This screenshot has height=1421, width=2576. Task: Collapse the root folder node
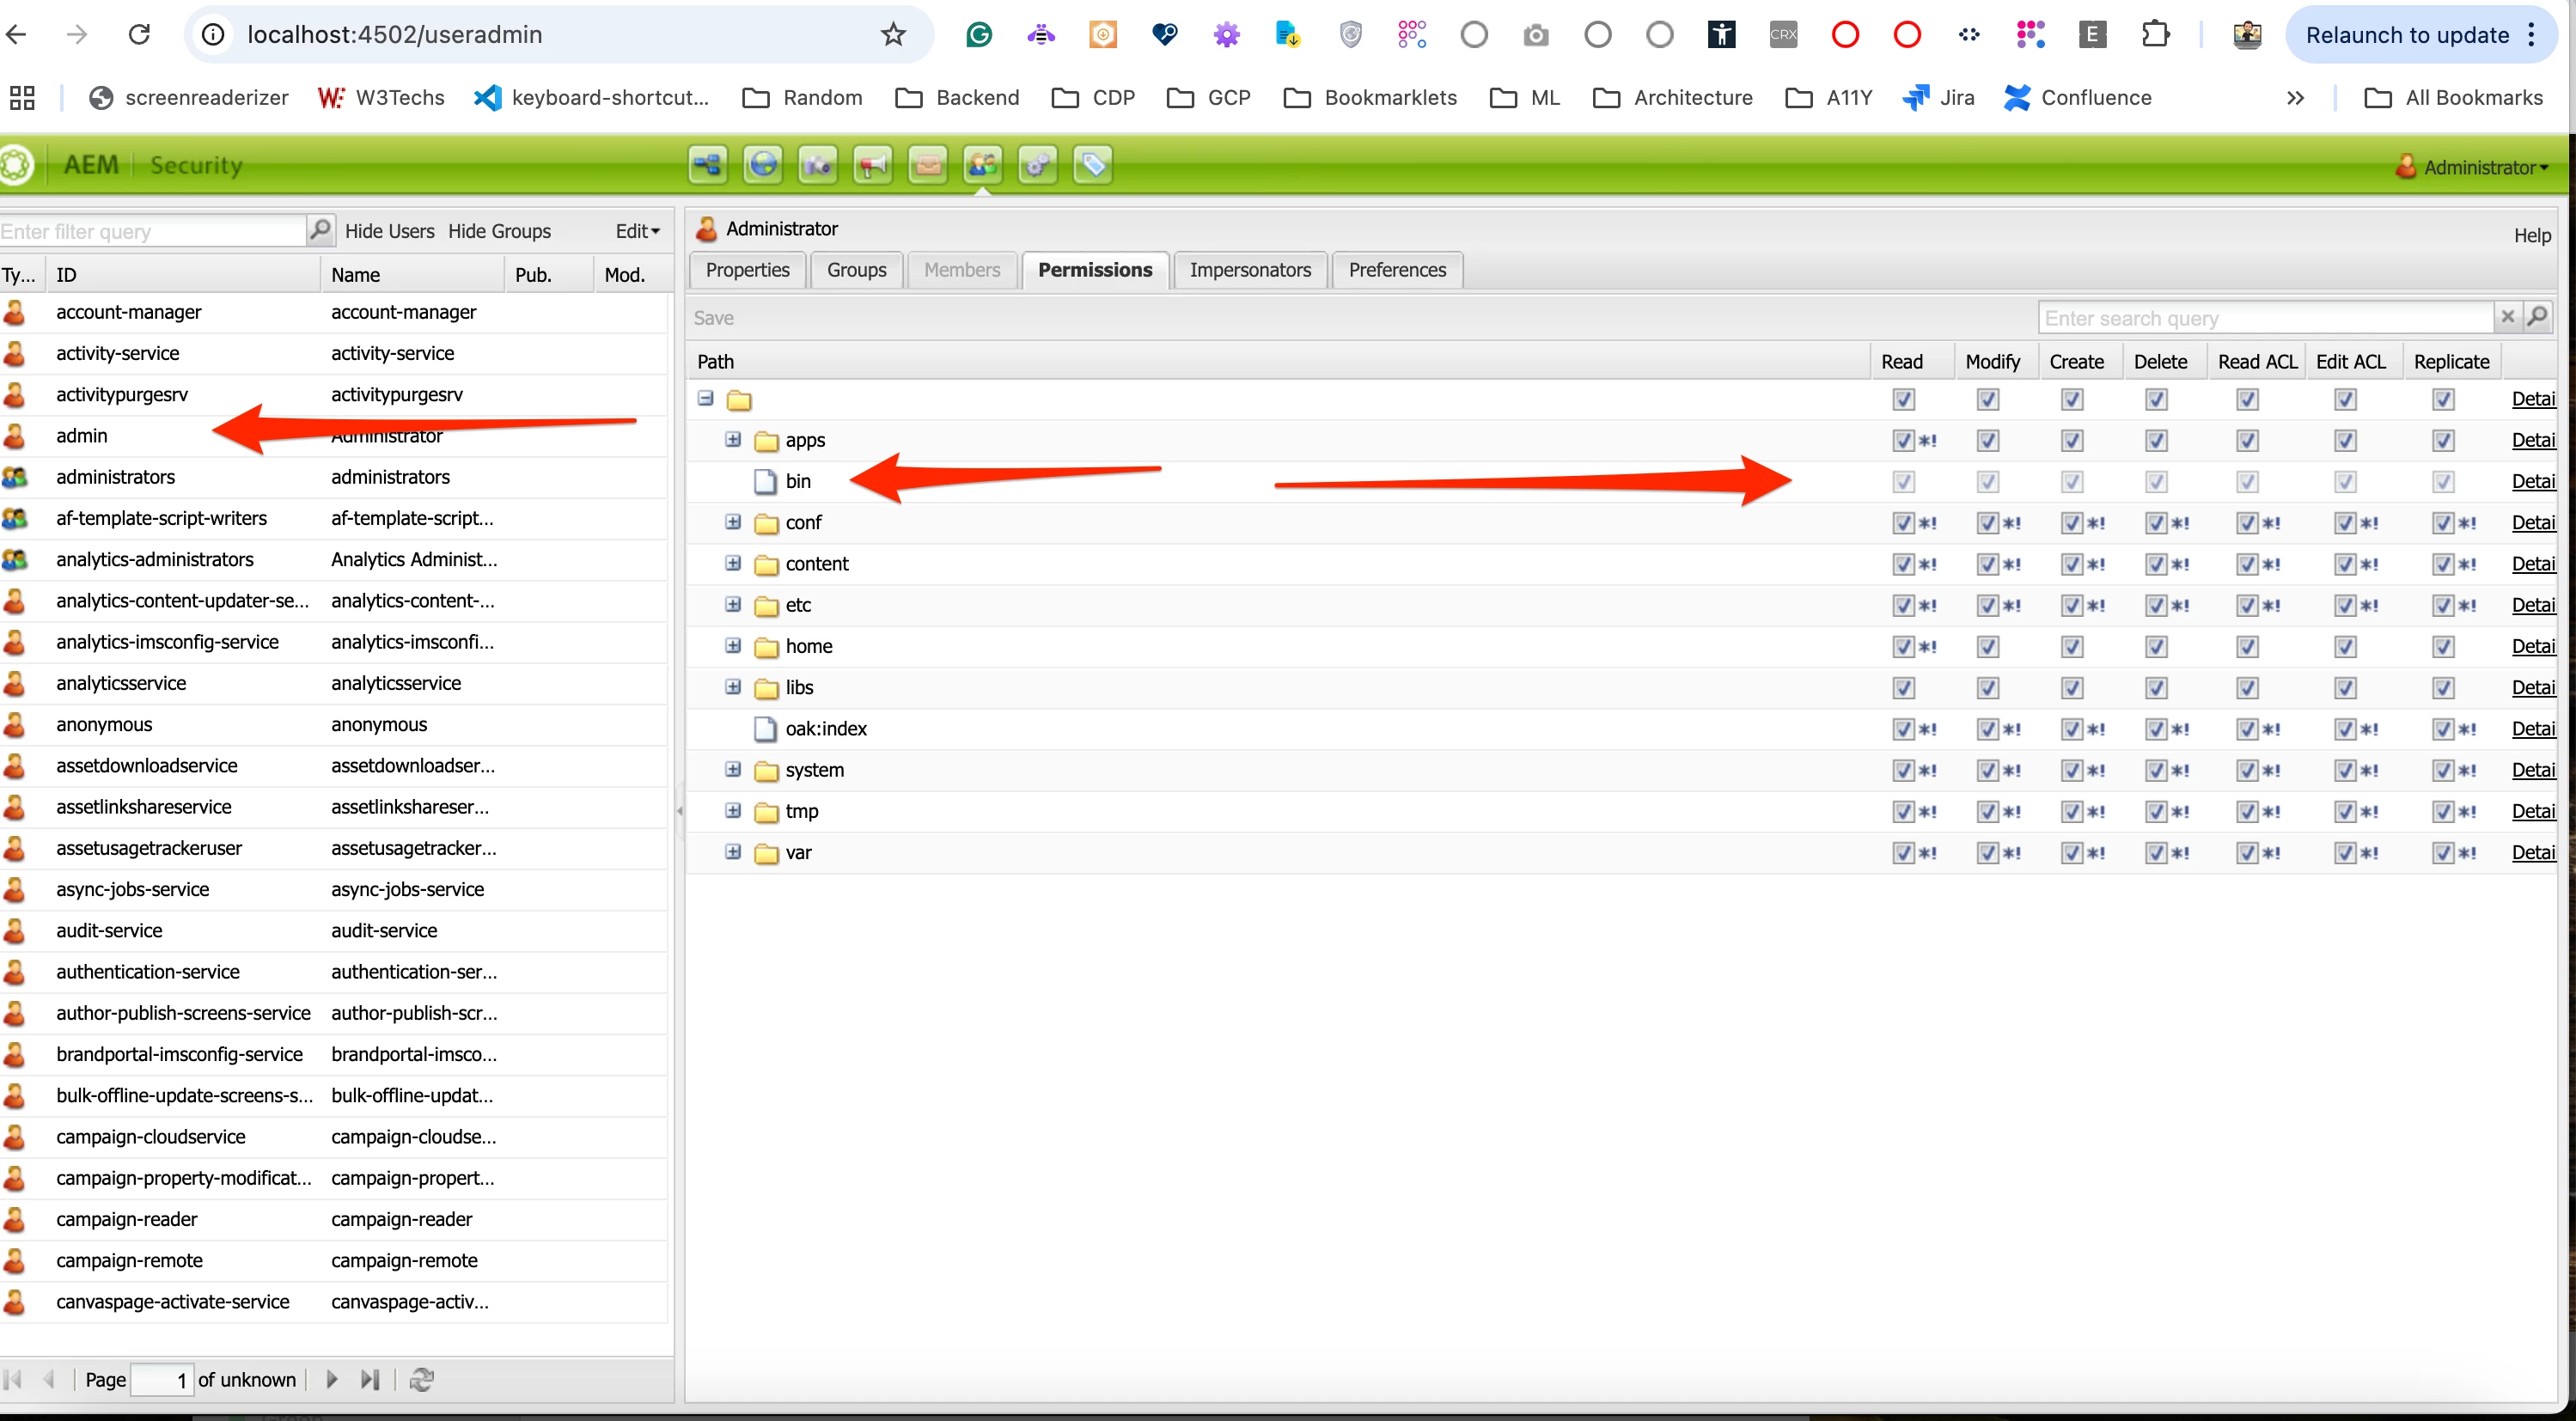click(706, 398)
